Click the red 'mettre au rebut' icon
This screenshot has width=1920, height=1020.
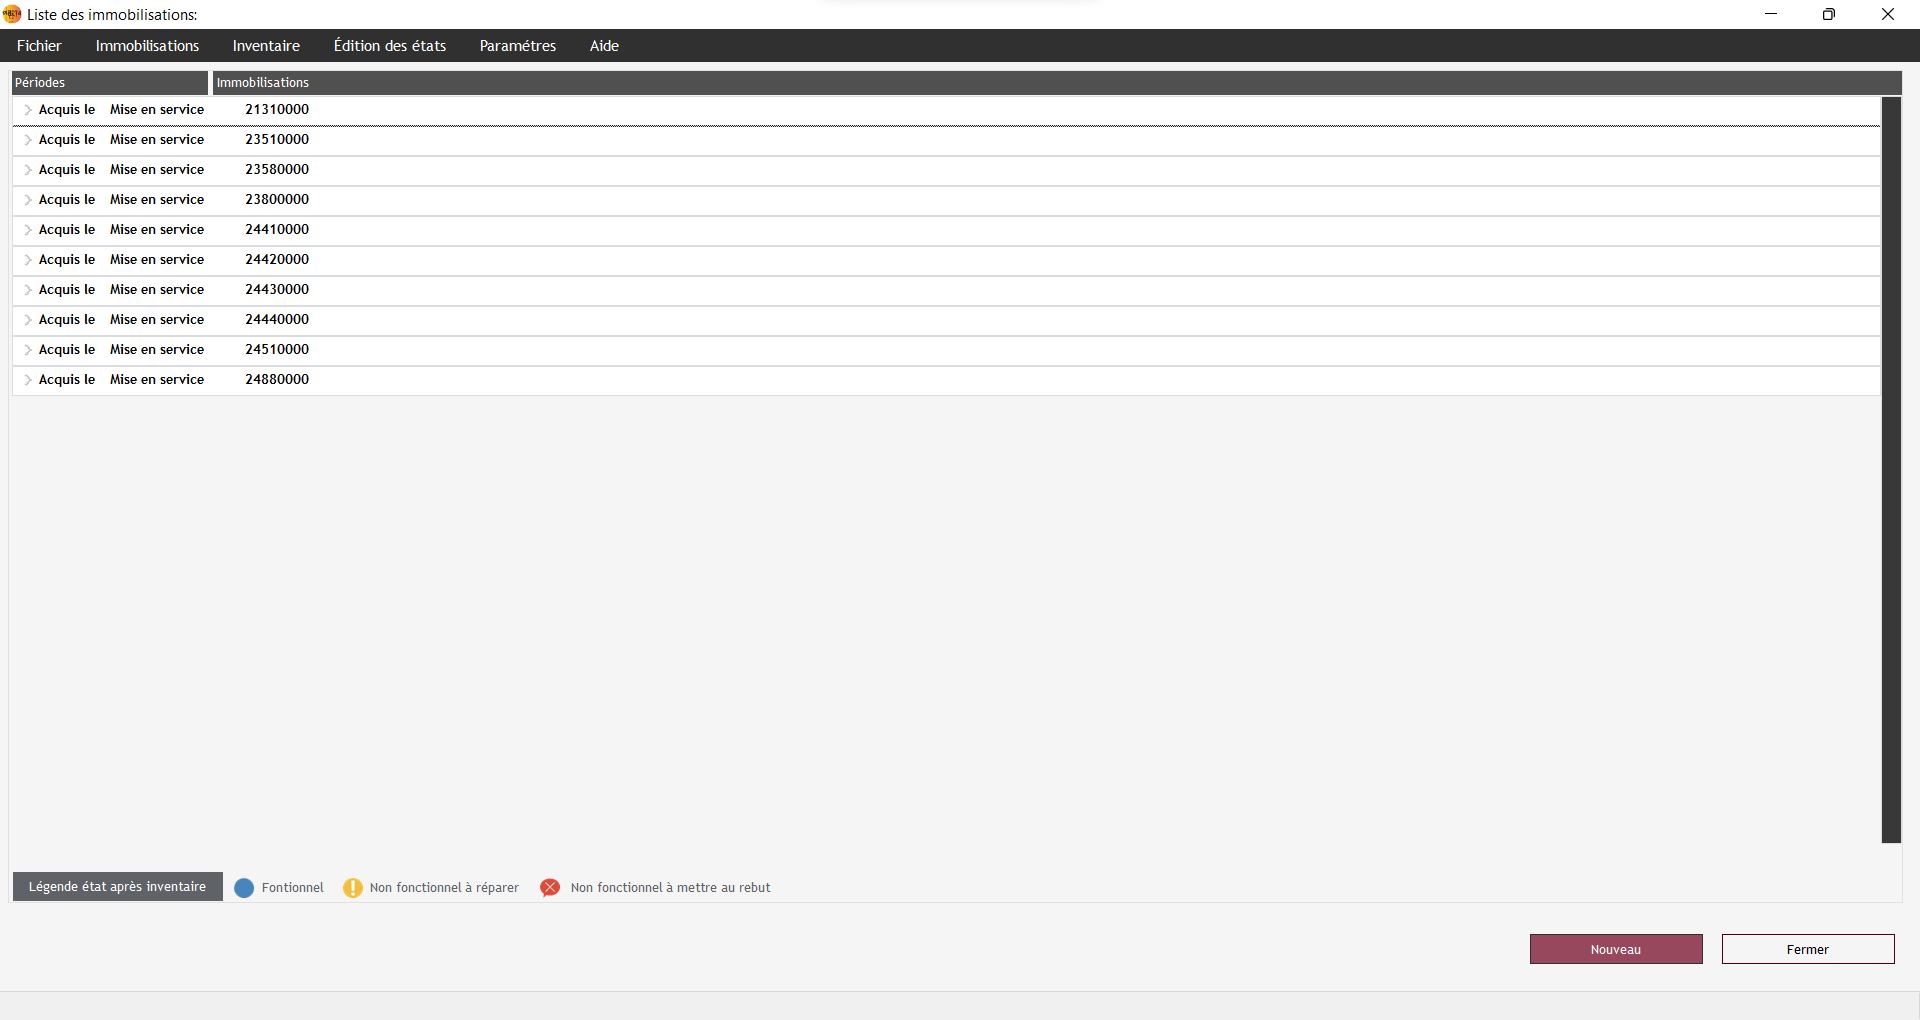(550, 888)
